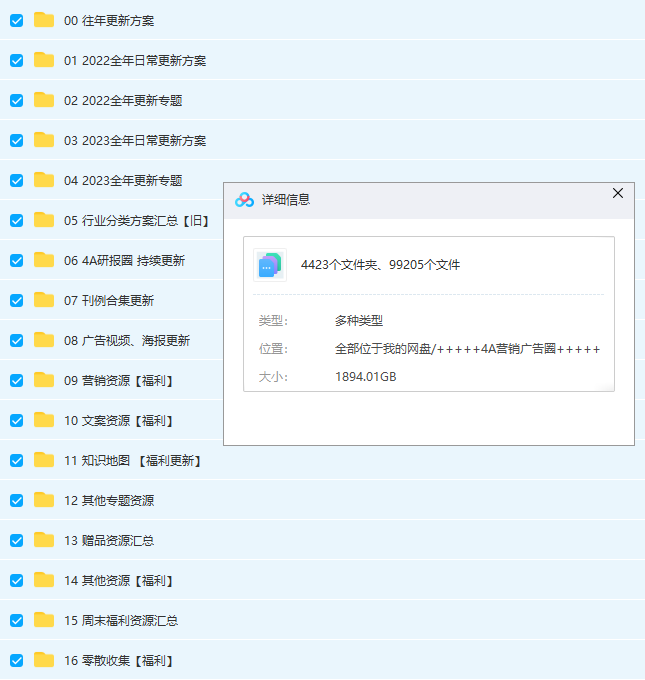The height and width of the screenshot is (680, 645).
Task: Open folder name 16 零散收集【福利】
Action: coord(120,661)
